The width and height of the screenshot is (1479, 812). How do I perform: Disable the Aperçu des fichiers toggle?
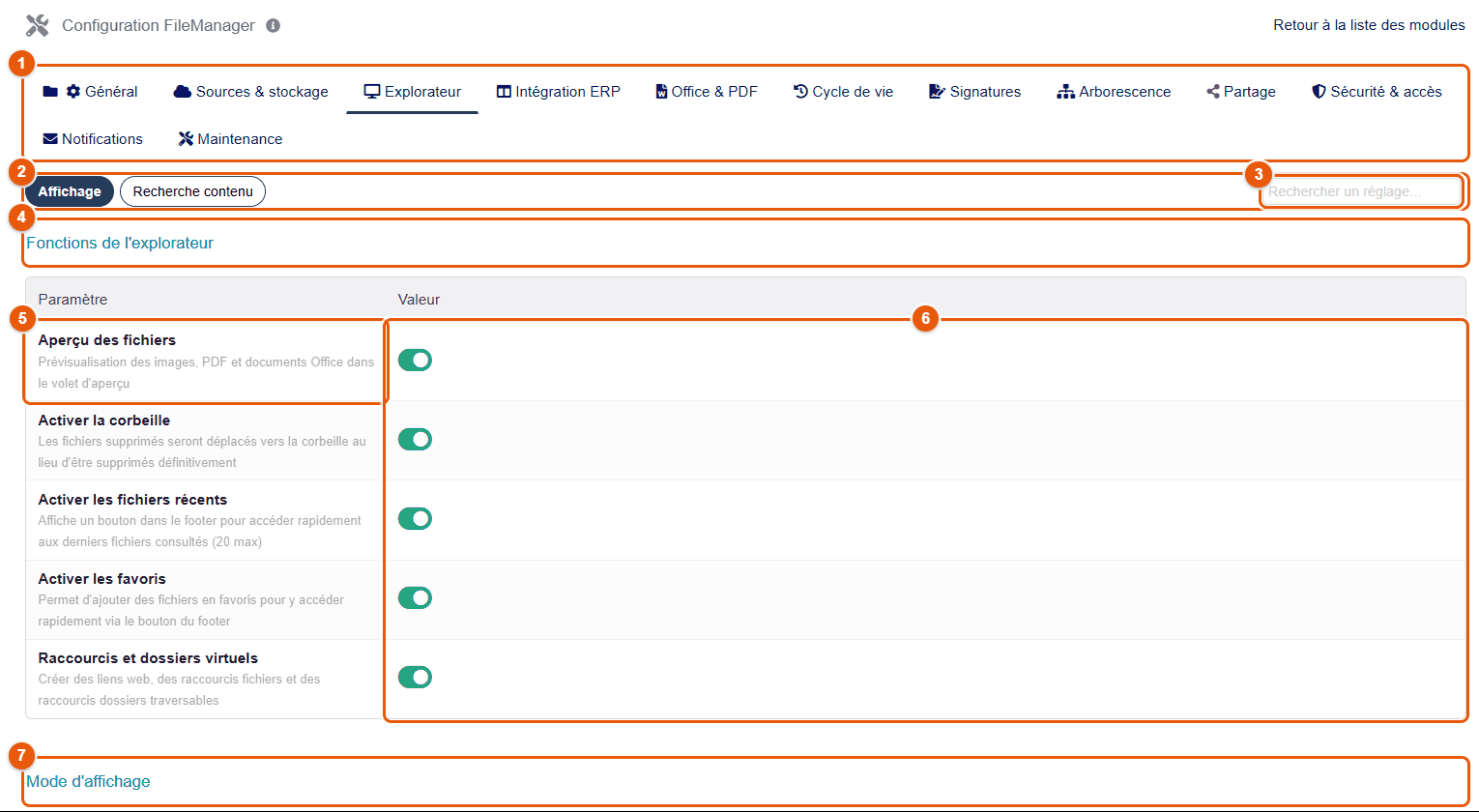click(415, 360)
